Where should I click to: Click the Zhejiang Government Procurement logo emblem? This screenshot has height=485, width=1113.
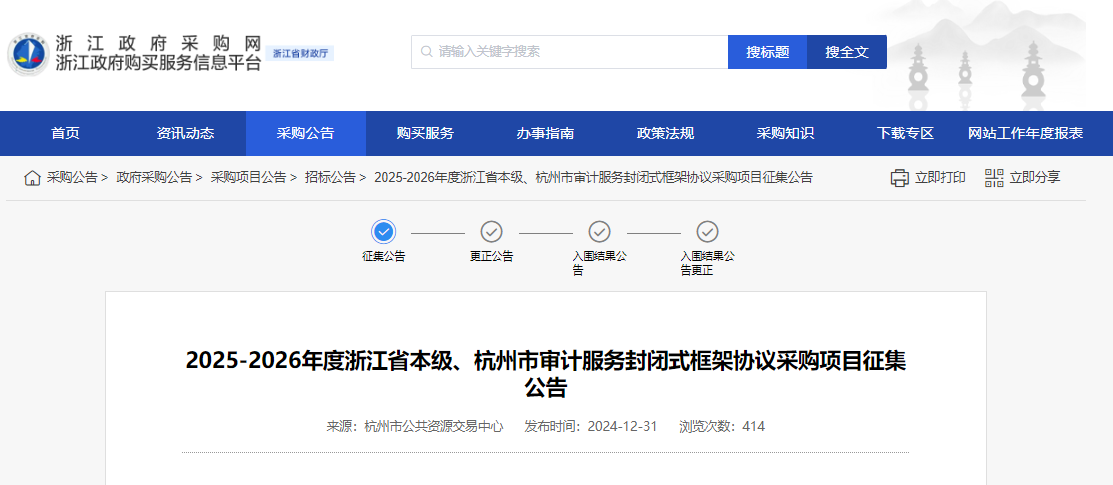click(x=27, y=54)
